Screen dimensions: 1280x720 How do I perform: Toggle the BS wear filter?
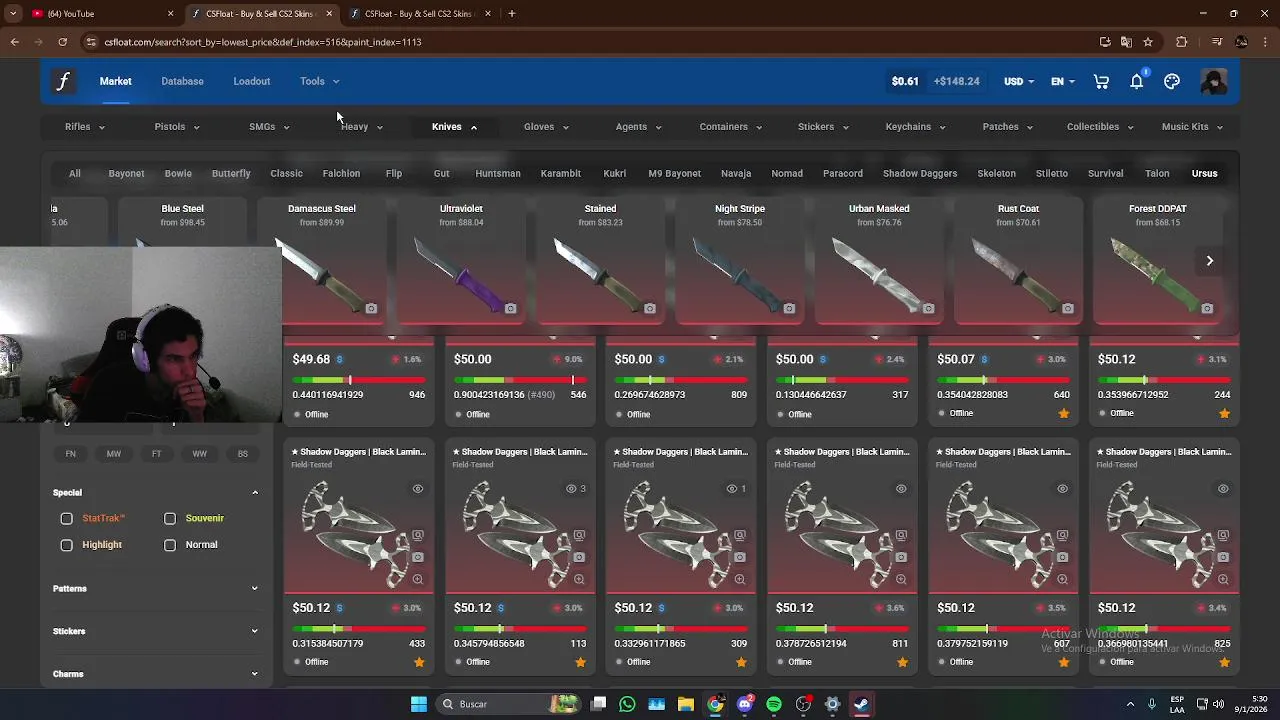(243, 454)
